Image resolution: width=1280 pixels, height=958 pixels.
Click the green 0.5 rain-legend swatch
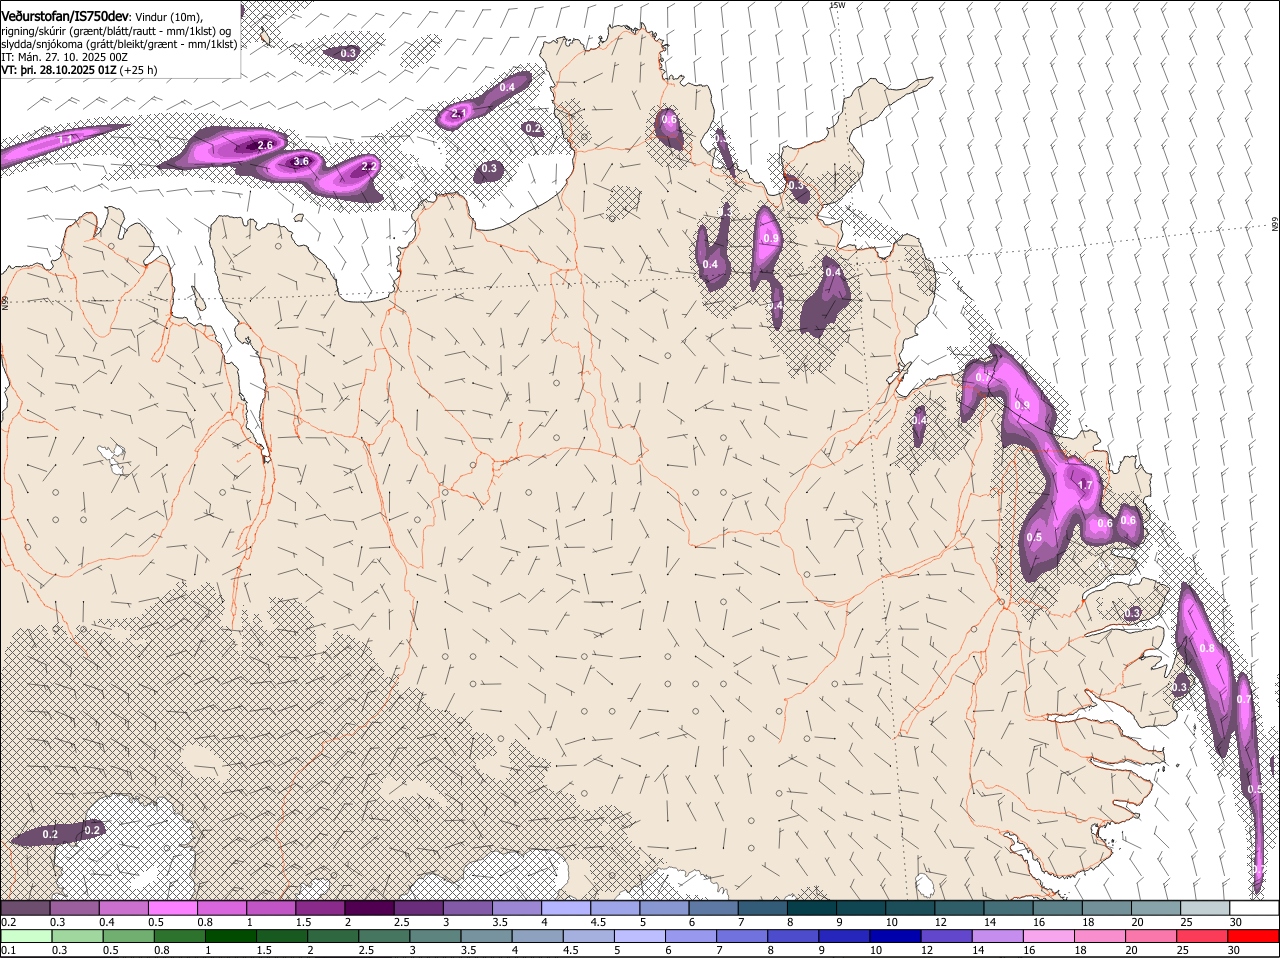pyautogui.click(x=127, y=936)
